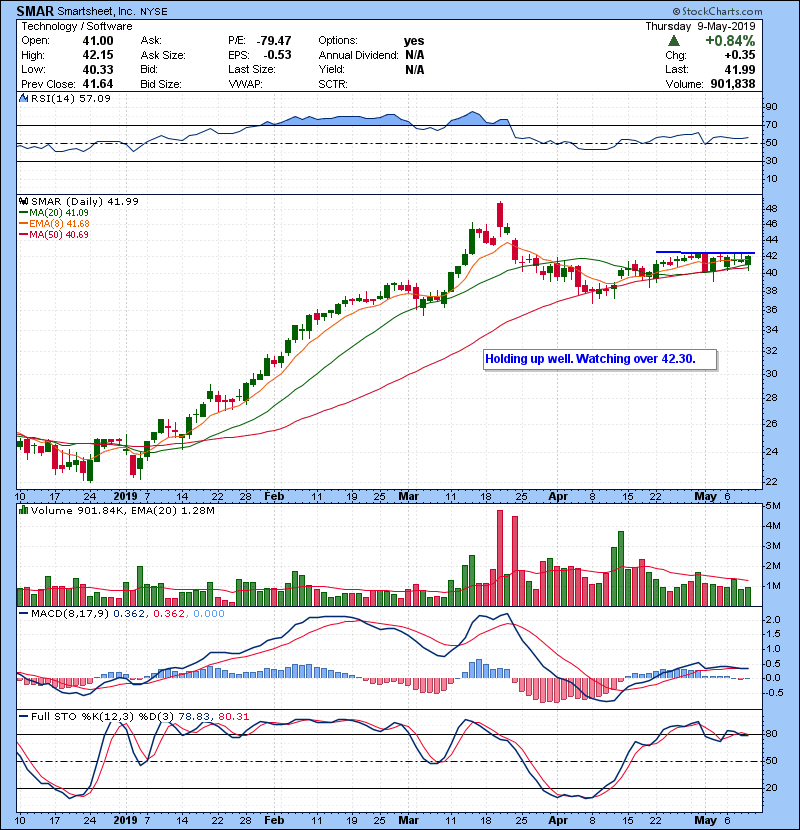800x830 pixels.
Task: Click the High value 42.15
Action: click(x=98, y=55)
